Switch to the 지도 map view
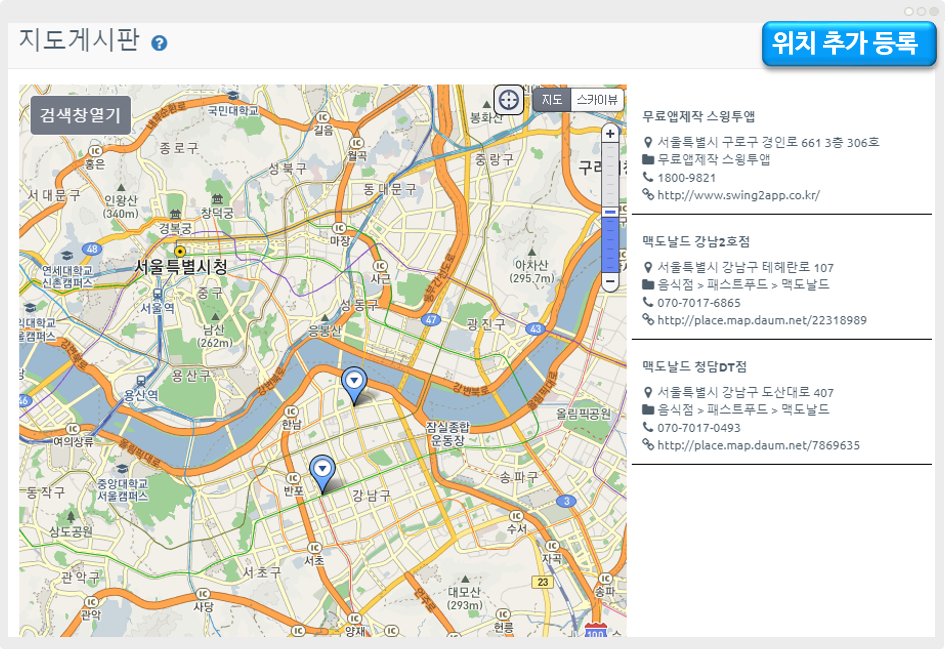946x649 pixels. pyautogui.click(x=552, y=100)
